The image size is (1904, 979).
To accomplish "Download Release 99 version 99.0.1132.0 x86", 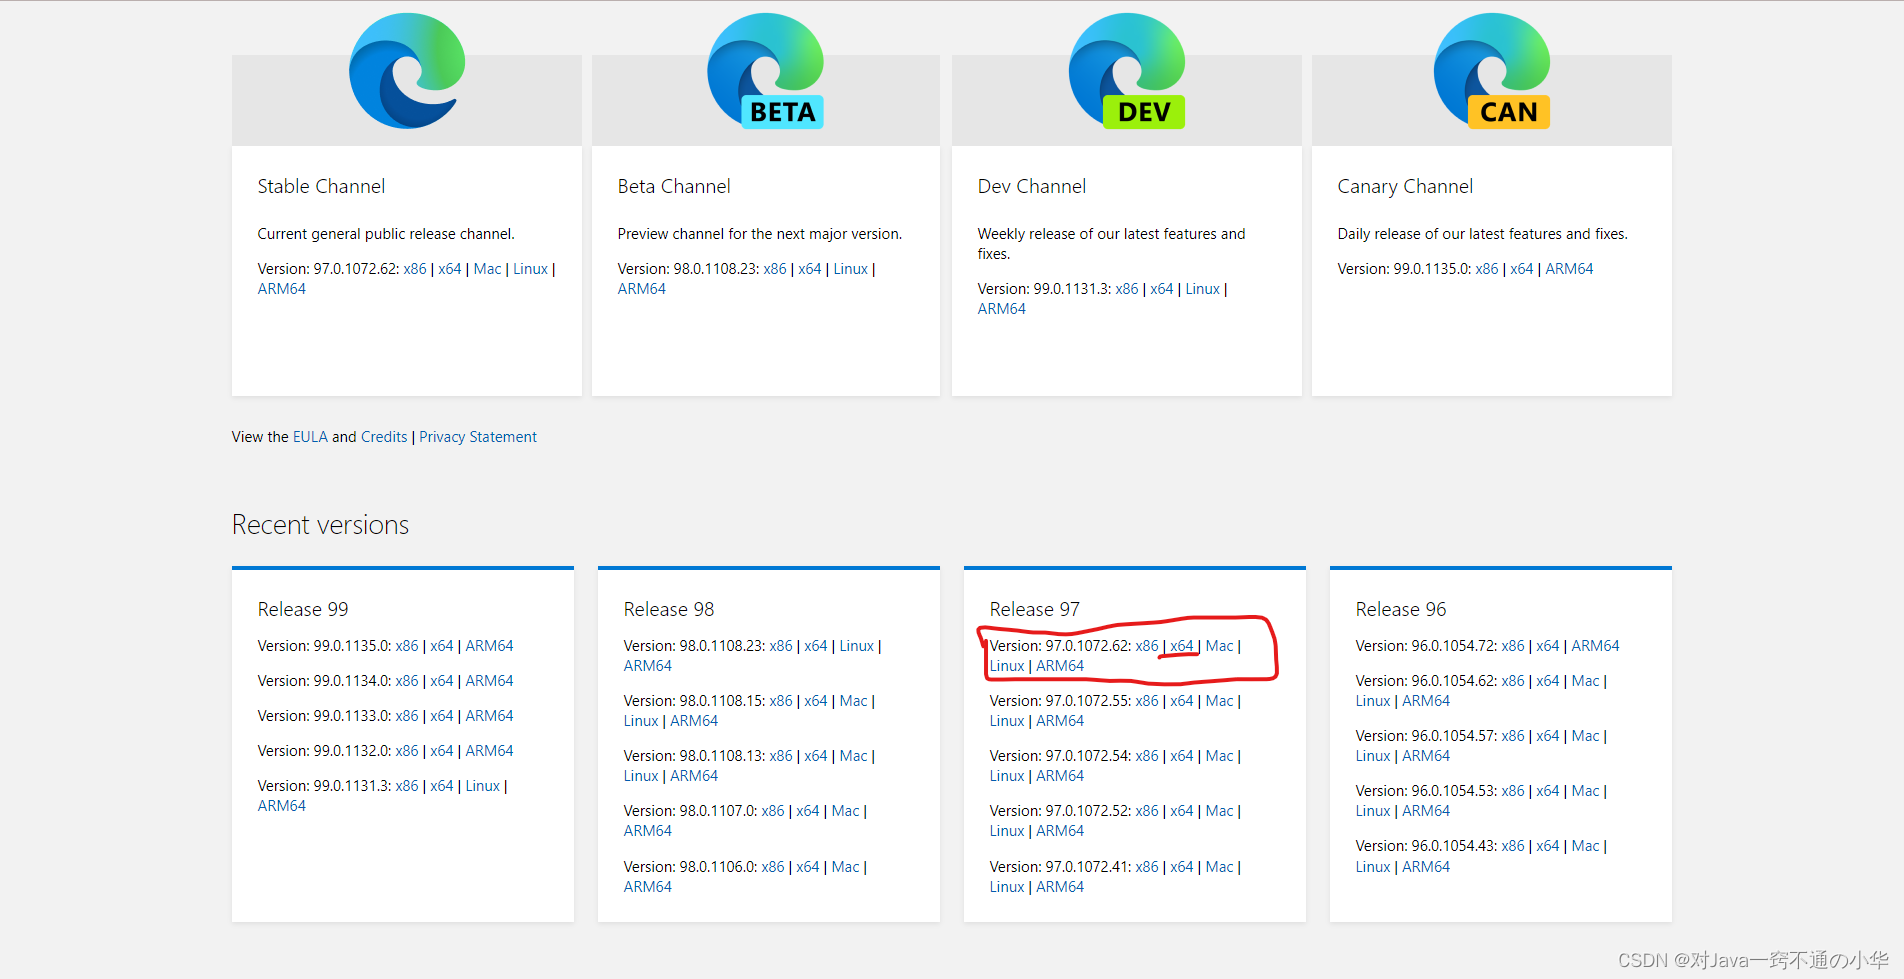I will click(407, 751).
